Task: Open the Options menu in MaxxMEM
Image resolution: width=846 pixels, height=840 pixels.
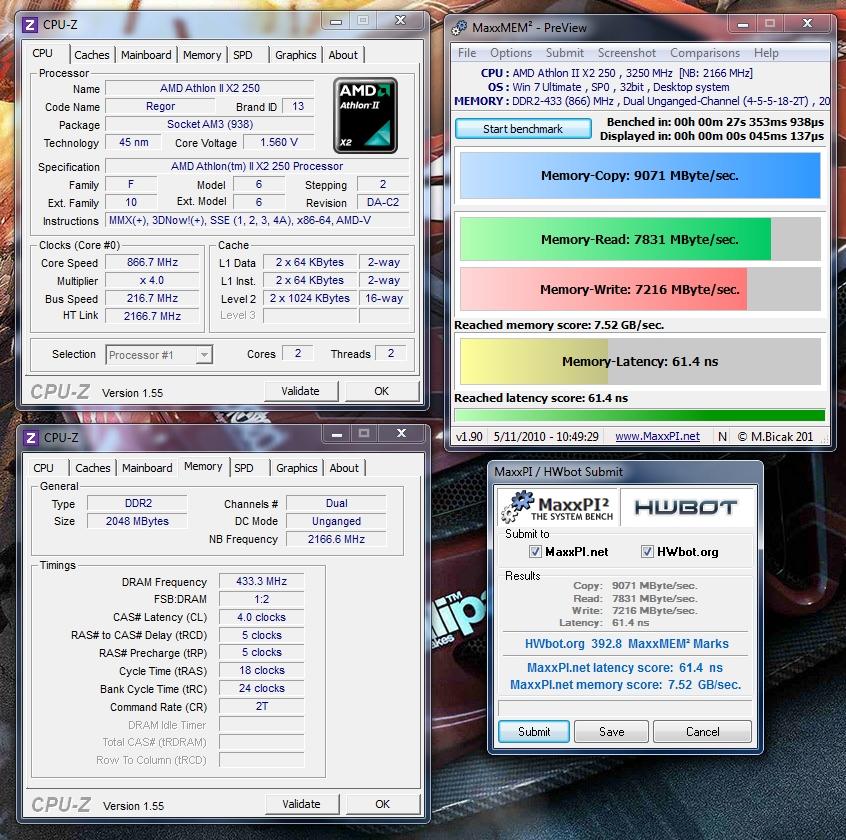Action: click(511, 53)
